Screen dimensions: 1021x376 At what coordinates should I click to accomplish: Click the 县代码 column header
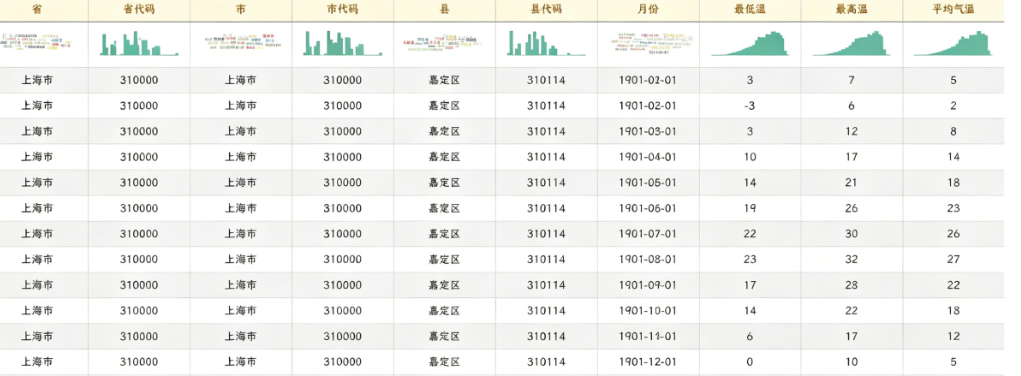pyautogui.click(x=546, y=10)
